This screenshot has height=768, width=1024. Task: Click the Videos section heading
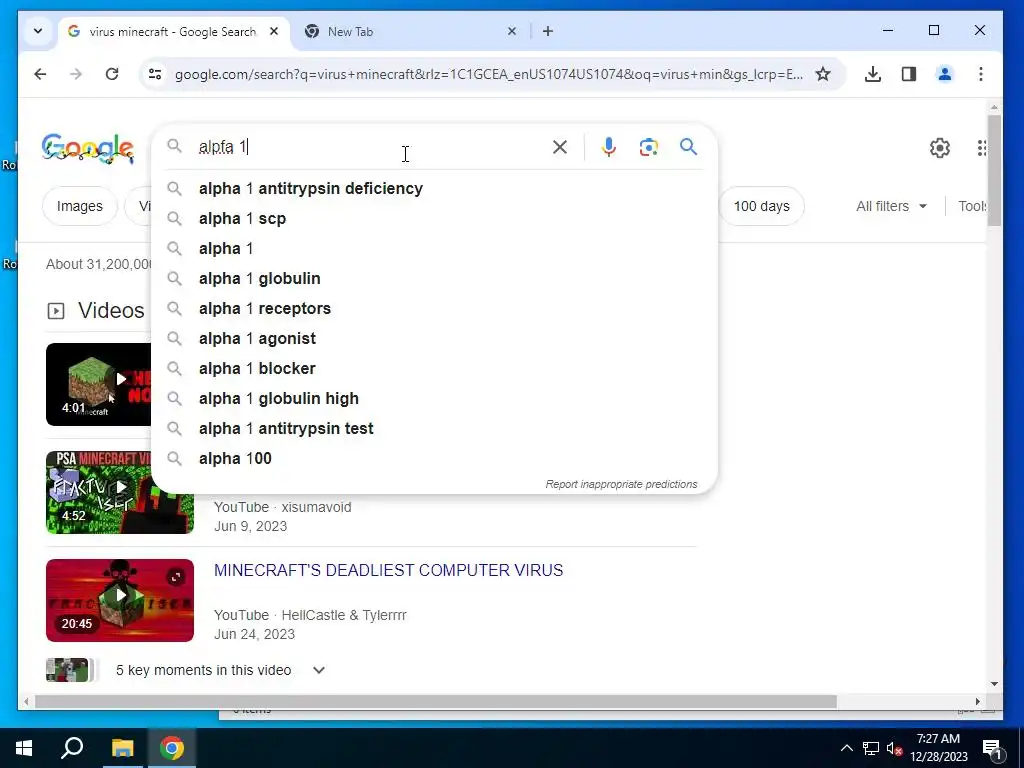[111, 311]
